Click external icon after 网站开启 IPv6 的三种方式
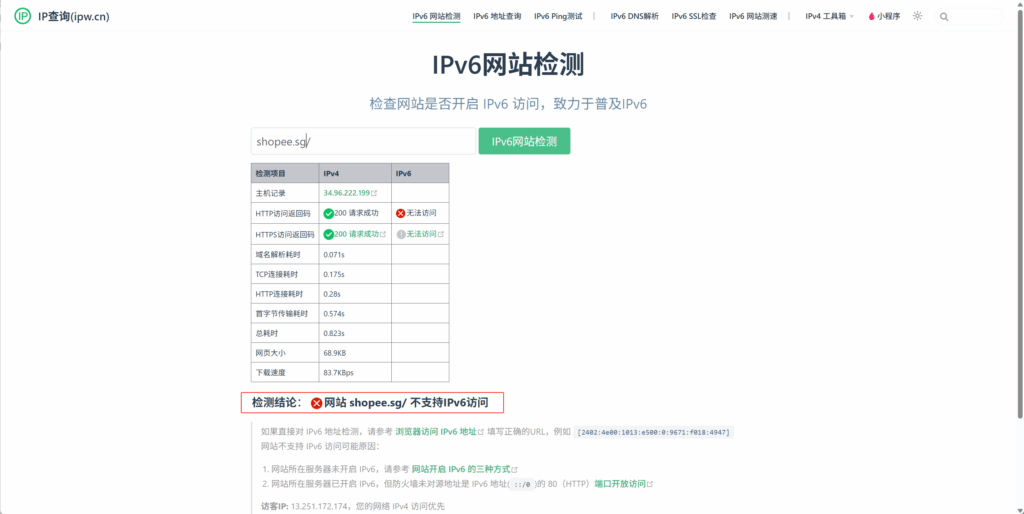 coord(515,470)
